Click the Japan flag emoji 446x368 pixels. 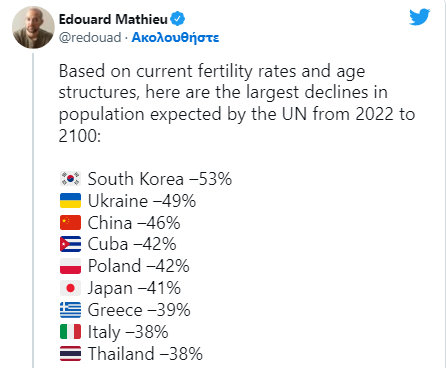point(70,288)
